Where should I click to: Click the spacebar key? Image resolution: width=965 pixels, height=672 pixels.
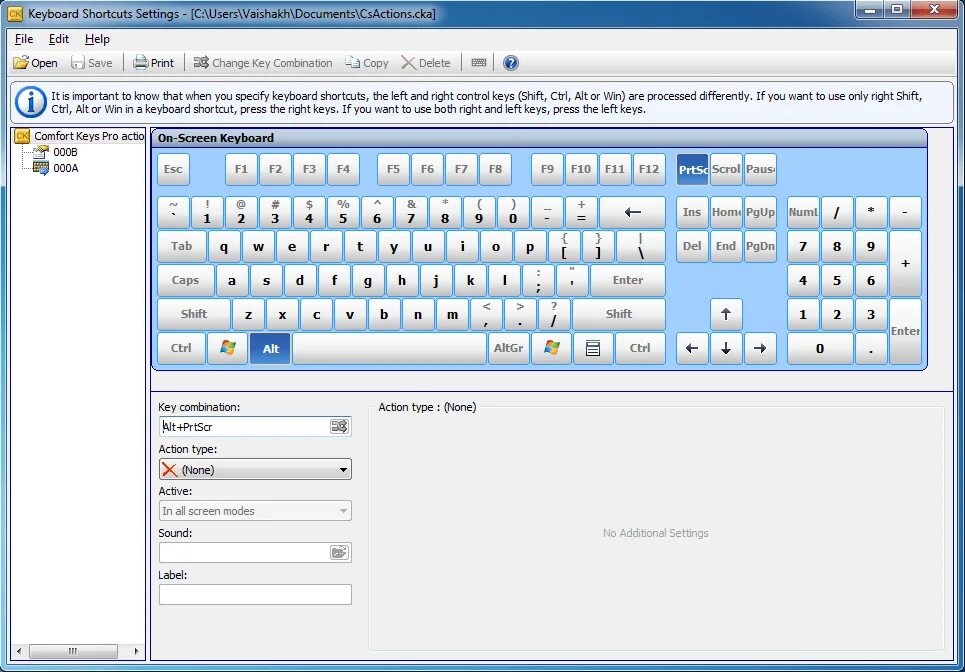pos(390,348)
